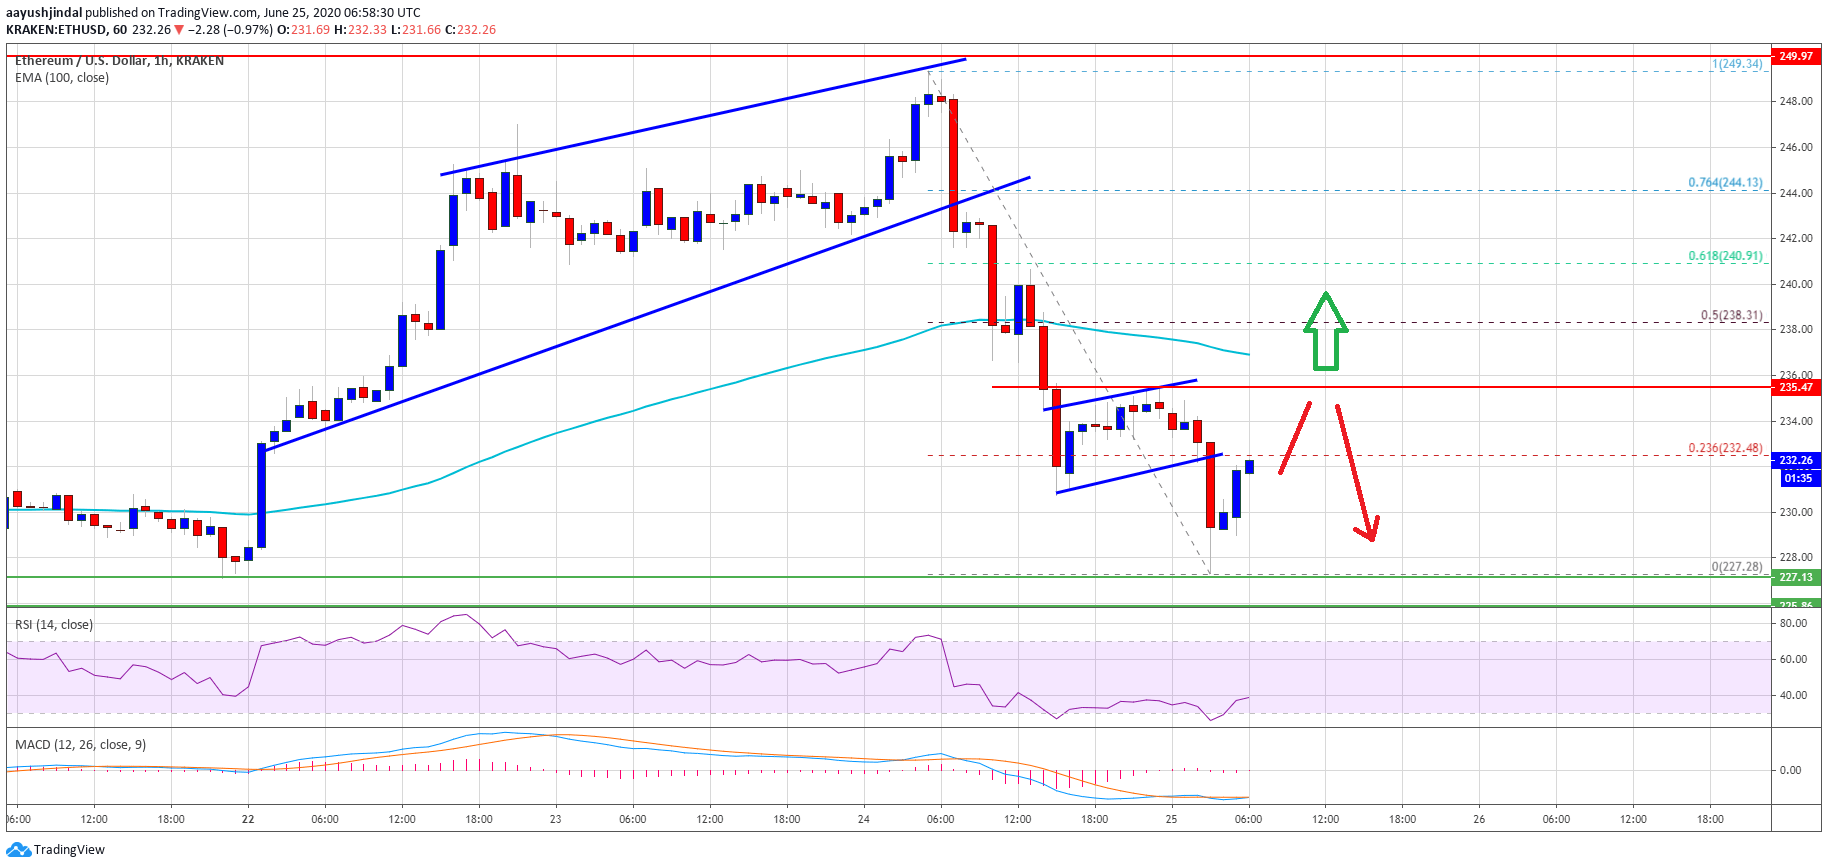The width and height of the screenshot is (1828, 868).
Task: Click the 248.00 price axis value
Action: click(x=1796, y=101)
